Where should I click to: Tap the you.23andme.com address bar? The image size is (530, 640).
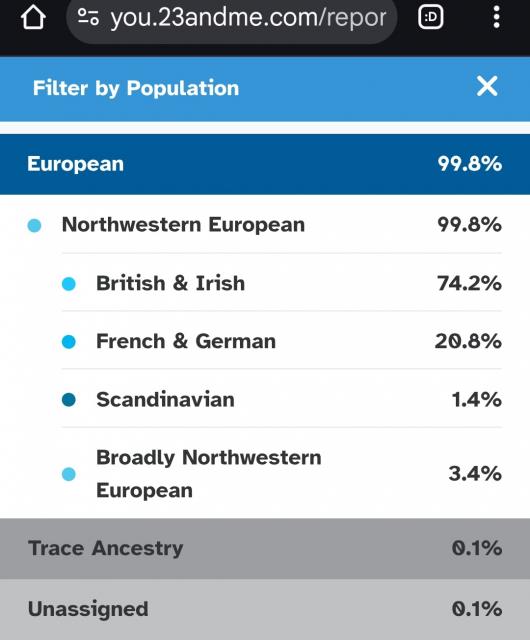point(232,18)
